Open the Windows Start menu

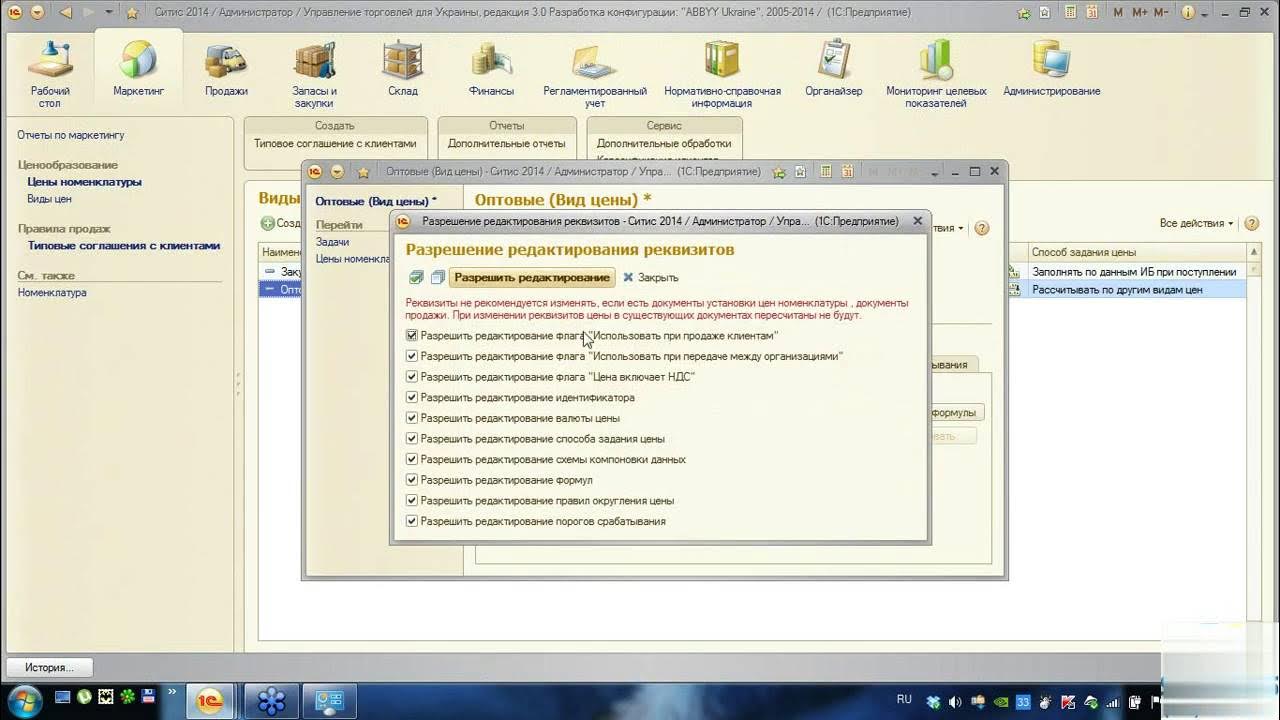pos(24,700)
